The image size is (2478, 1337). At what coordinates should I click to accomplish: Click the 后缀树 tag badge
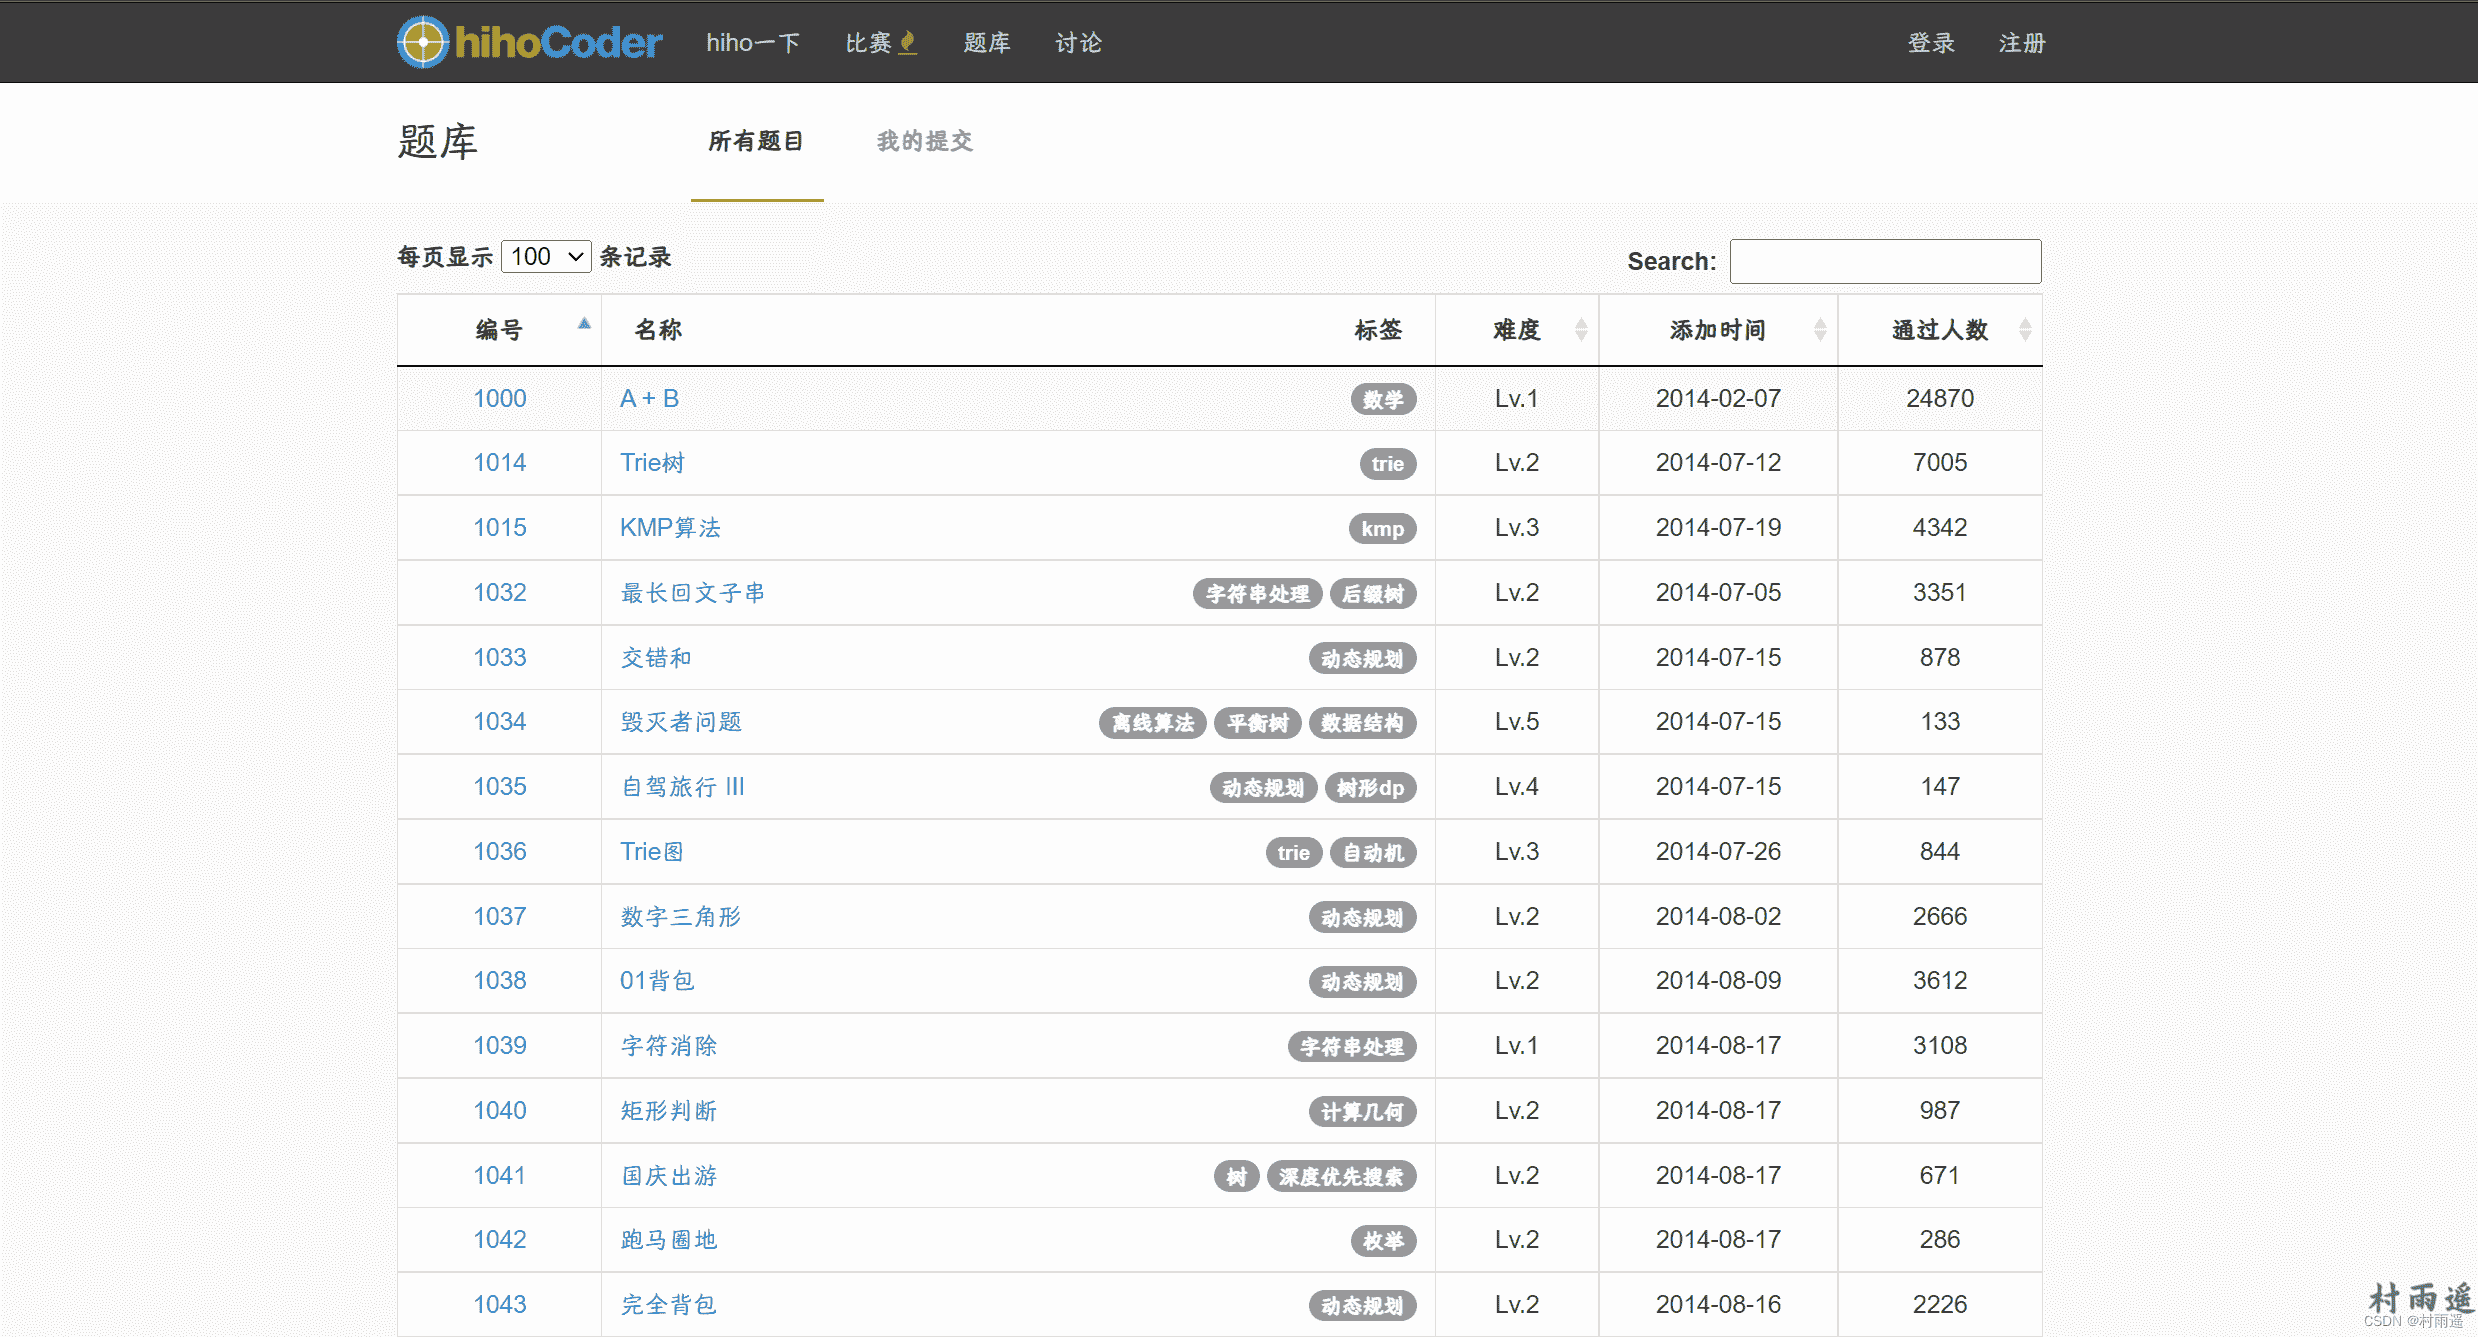point(1372,594)
